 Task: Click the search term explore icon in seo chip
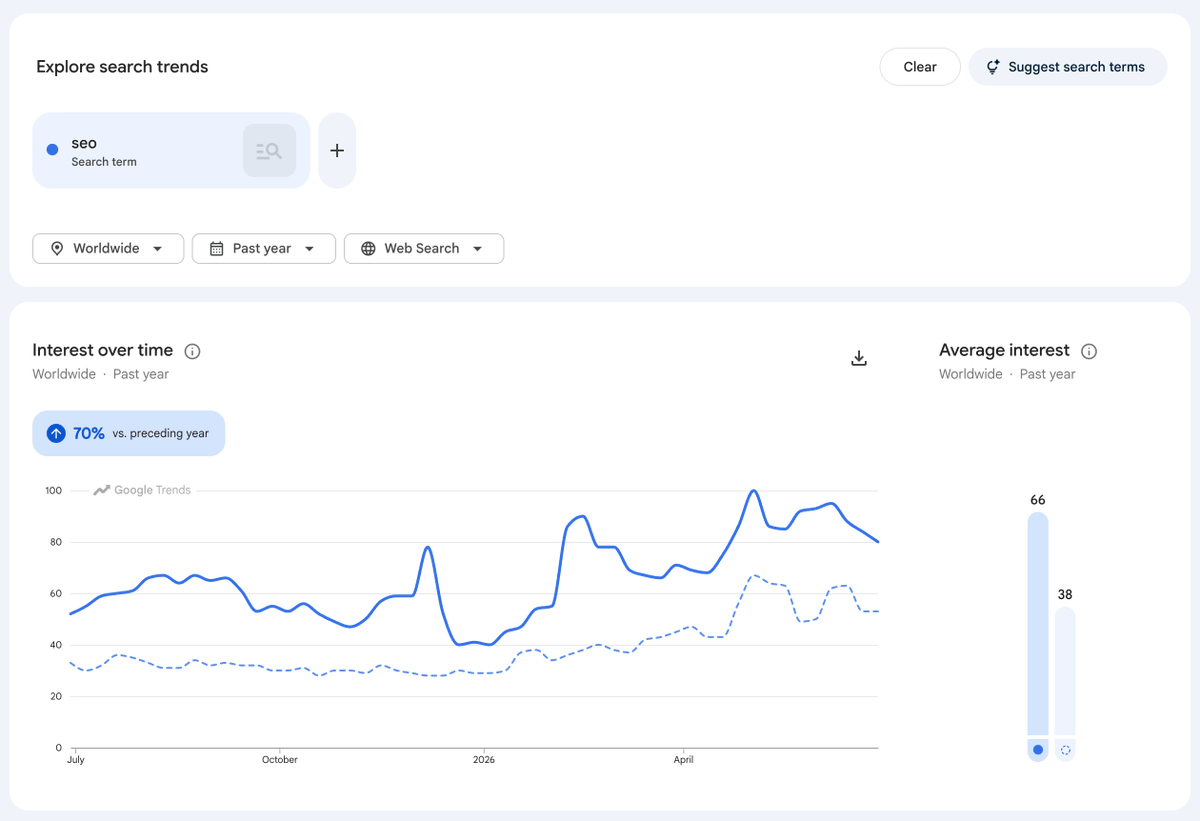269,151
